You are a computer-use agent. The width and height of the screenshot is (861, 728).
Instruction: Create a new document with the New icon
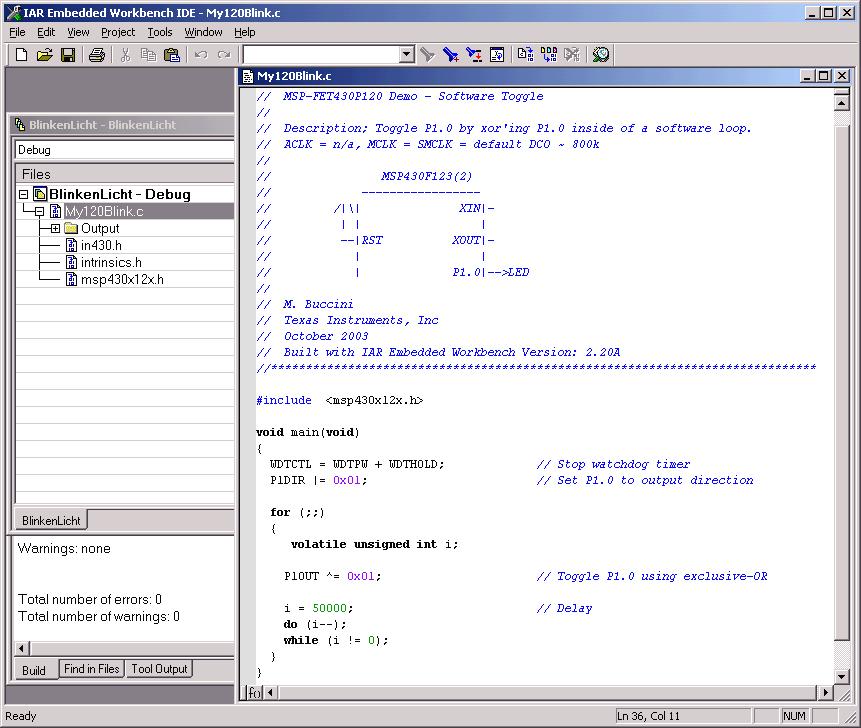pyautogui.click(x=21, y=54)
